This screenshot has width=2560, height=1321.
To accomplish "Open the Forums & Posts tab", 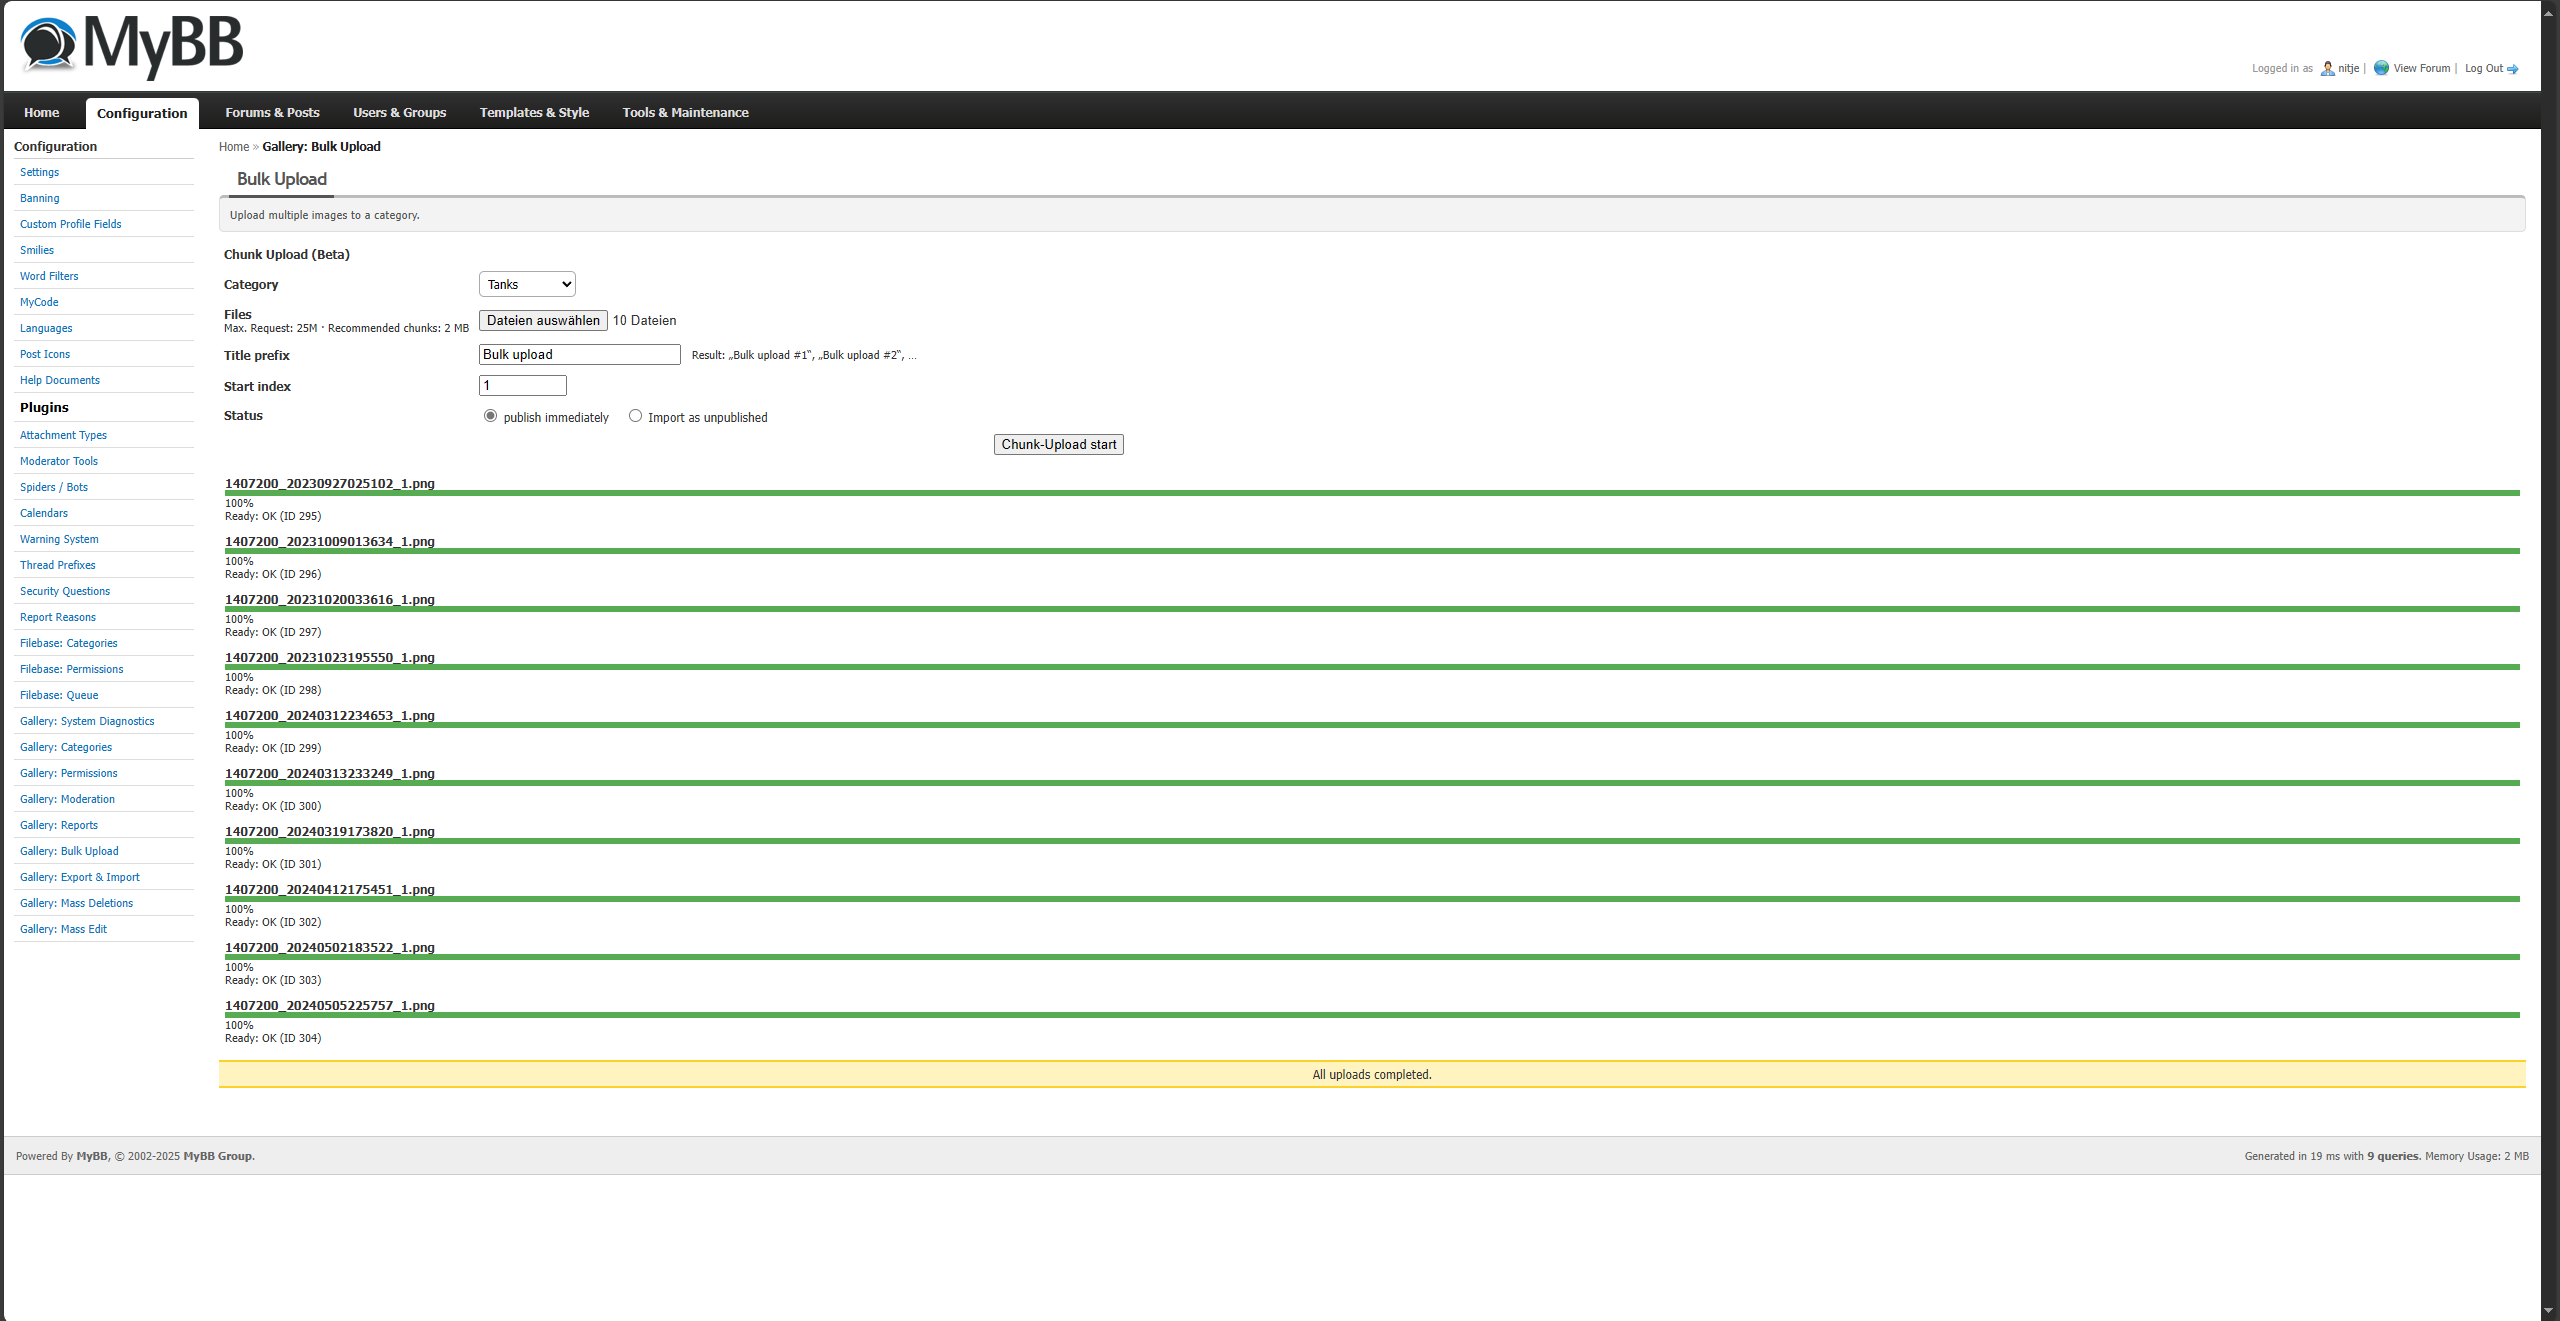I will coord(272,113).
